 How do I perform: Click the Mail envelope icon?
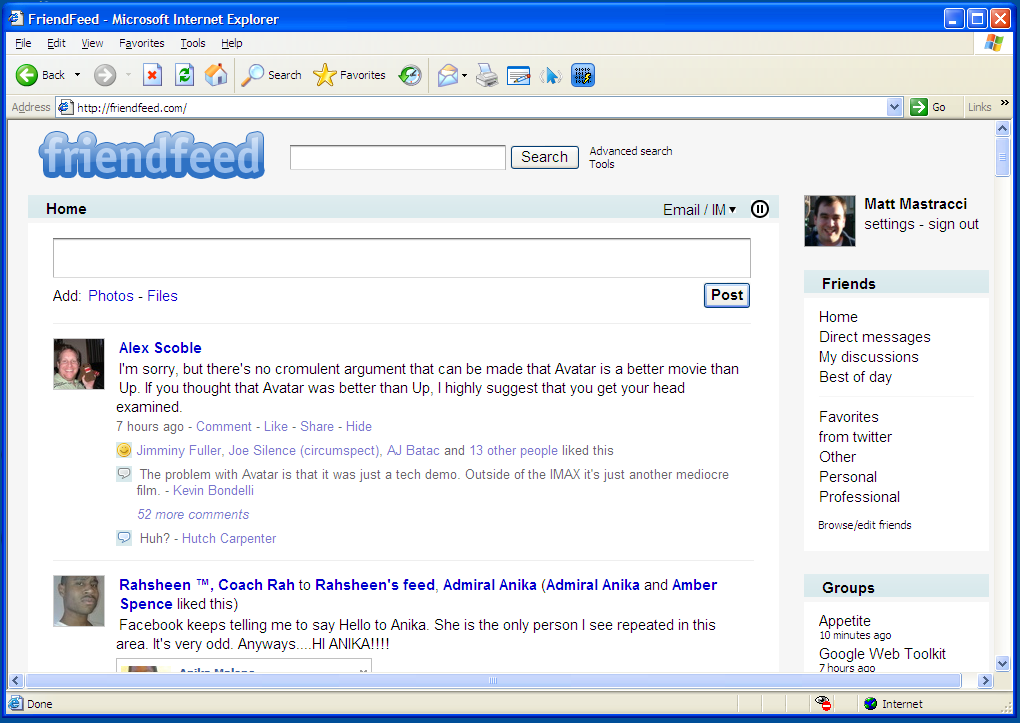click(448, 75)
